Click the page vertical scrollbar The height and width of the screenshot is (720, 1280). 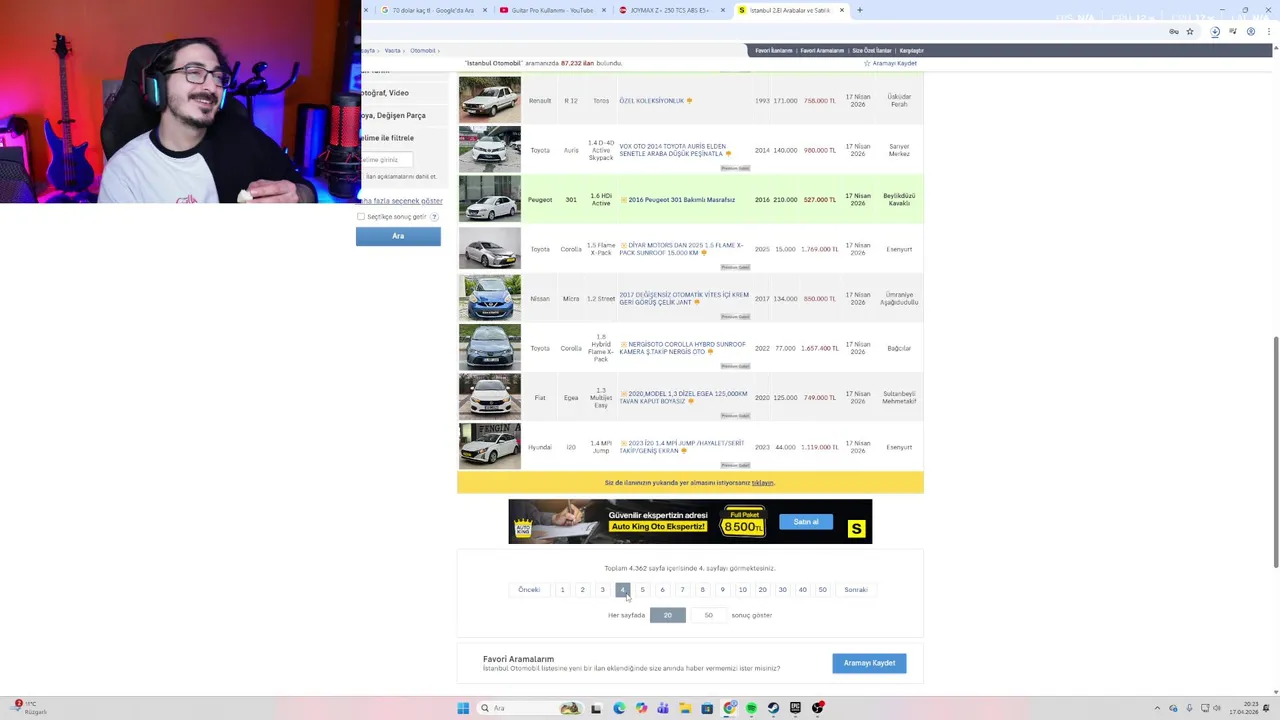tap(1275, 450)
